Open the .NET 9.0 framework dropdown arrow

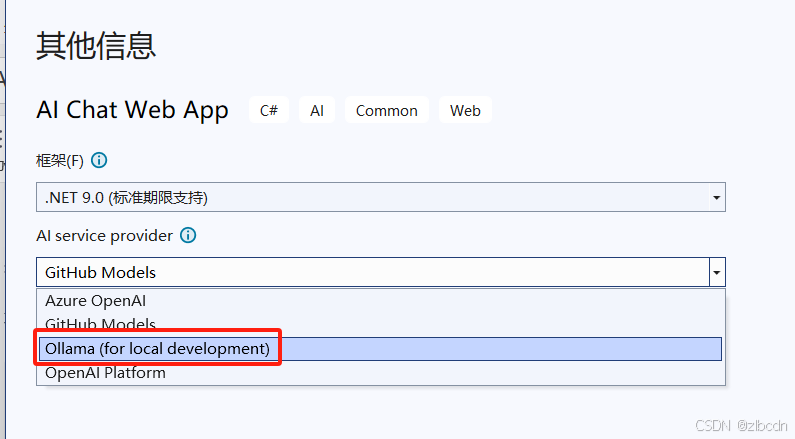(x=716, y=197)
